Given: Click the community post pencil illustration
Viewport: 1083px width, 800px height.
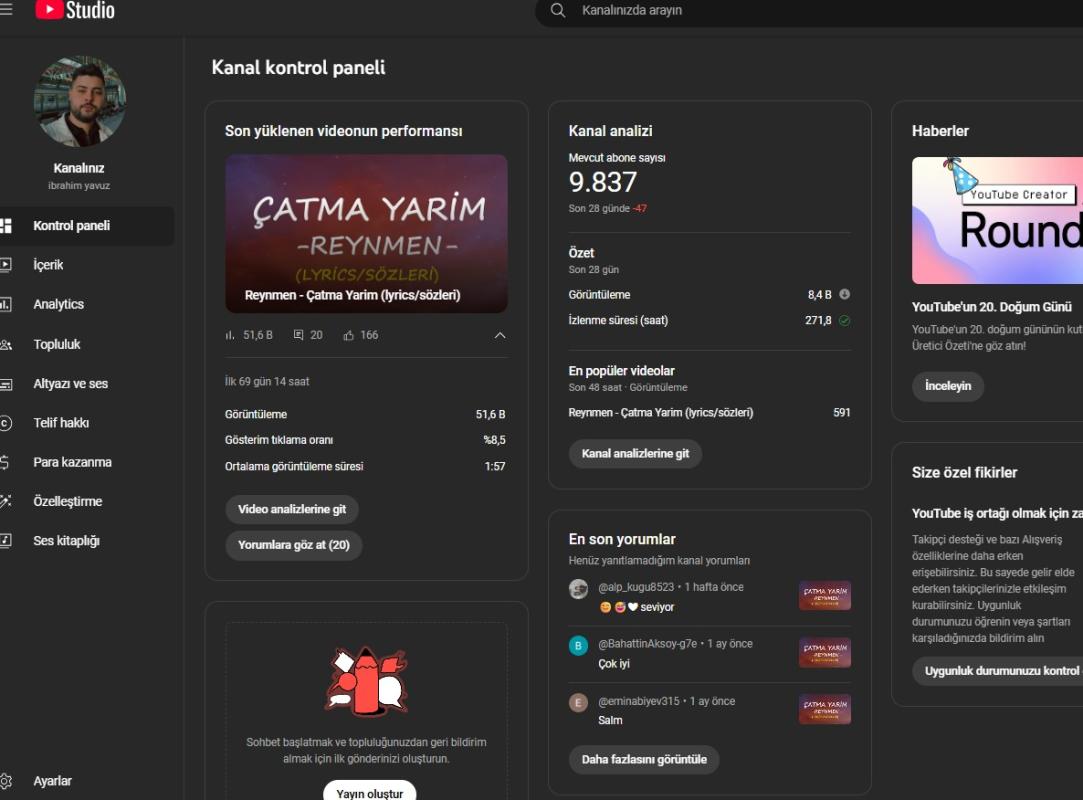Looking at the screenshot, I should (x=367, y=680).
